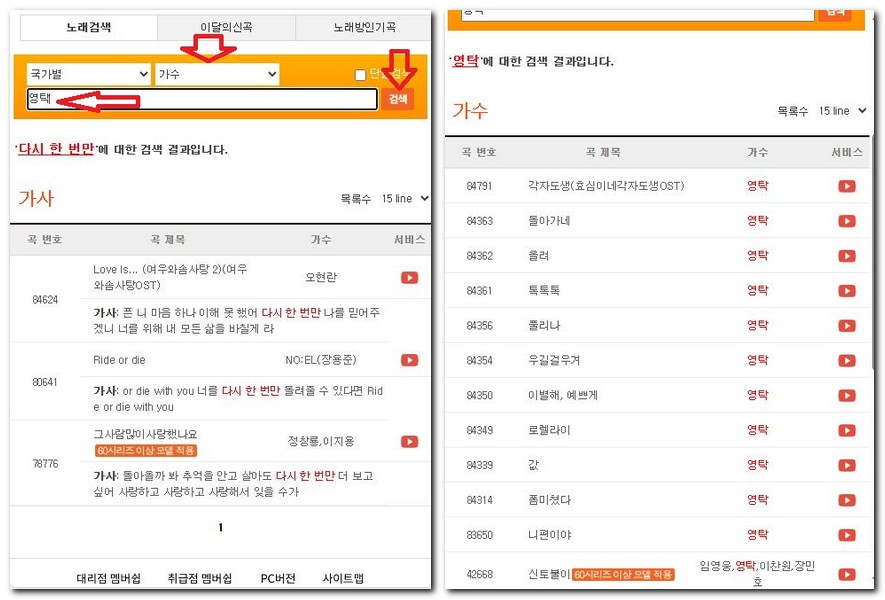The height and width of the screenshot is (600, 885).
Task: Play the song 우길걸우겨
Action: click(x=847, y=360)
